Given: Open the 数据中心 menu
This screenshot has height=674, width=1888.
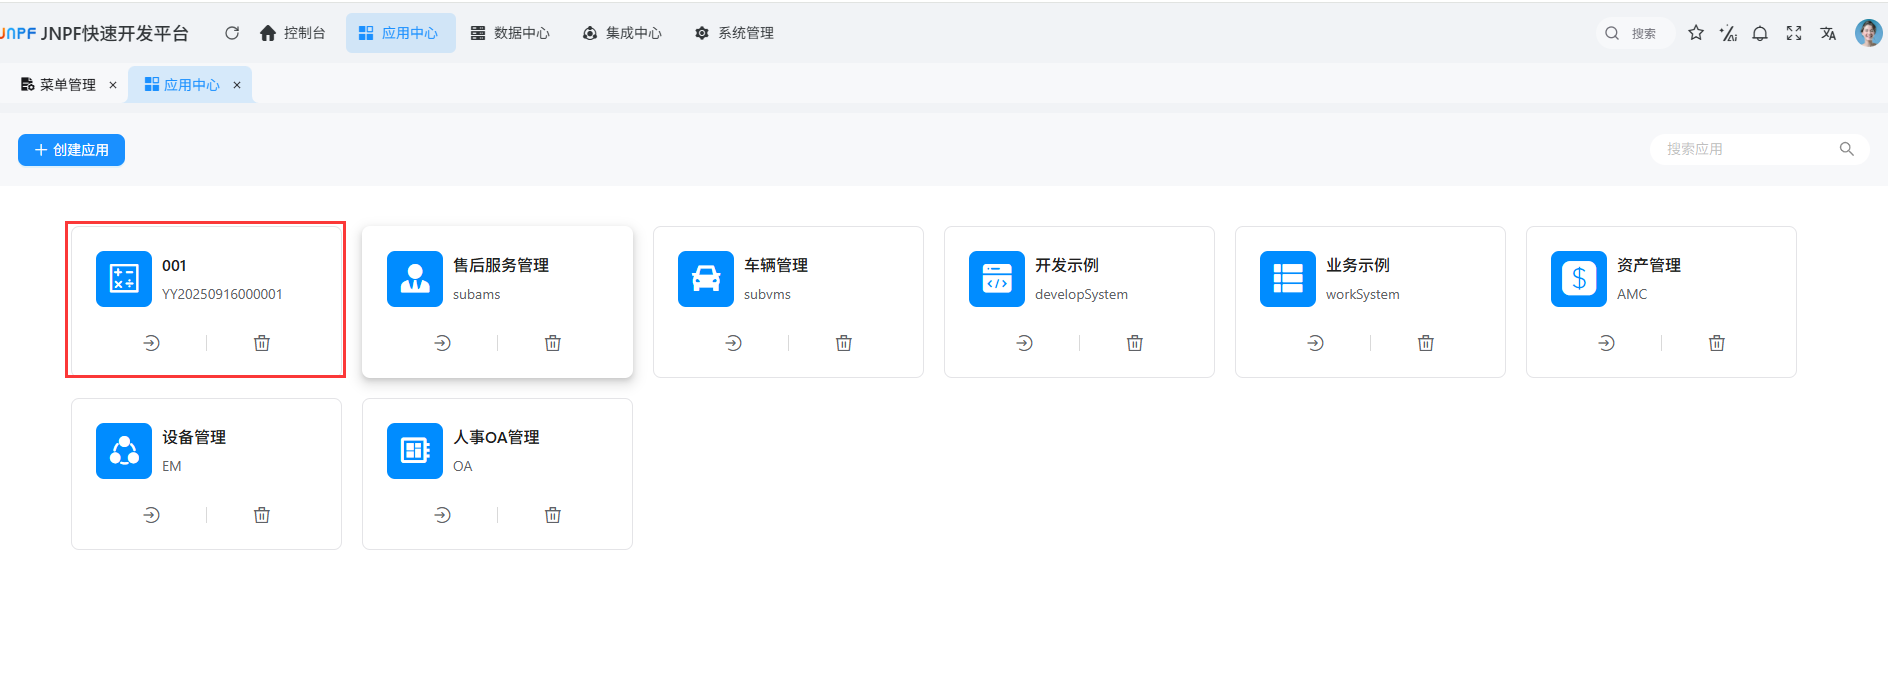Looking at the screenshot, I should (510, 33).
